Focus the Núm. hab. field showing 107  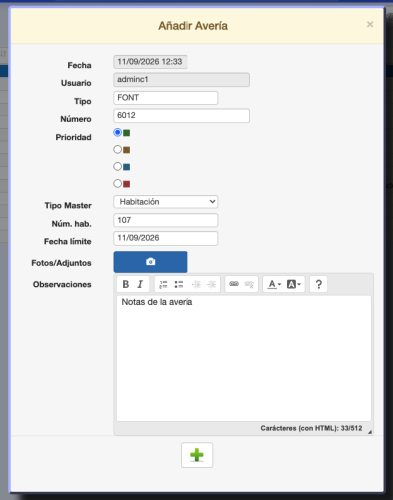[x=166, y=220]
